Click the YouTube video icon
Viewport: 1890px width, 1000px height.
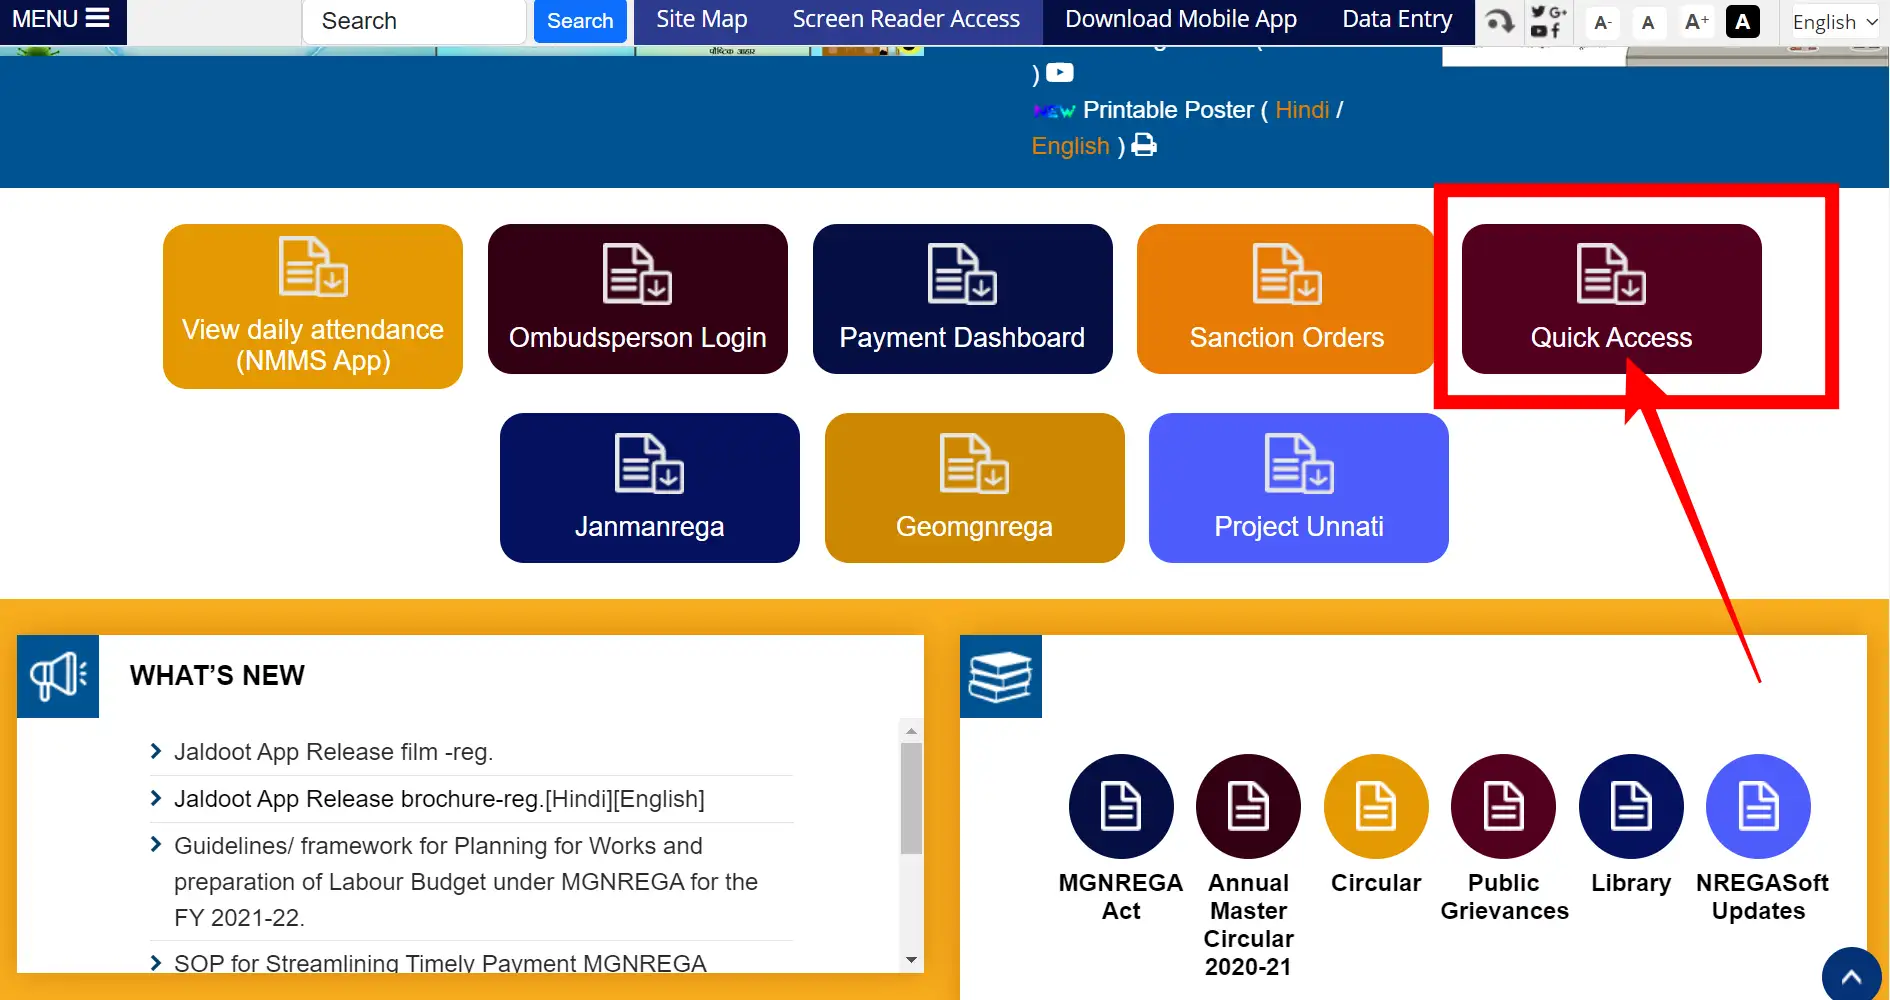[1060, 73]
